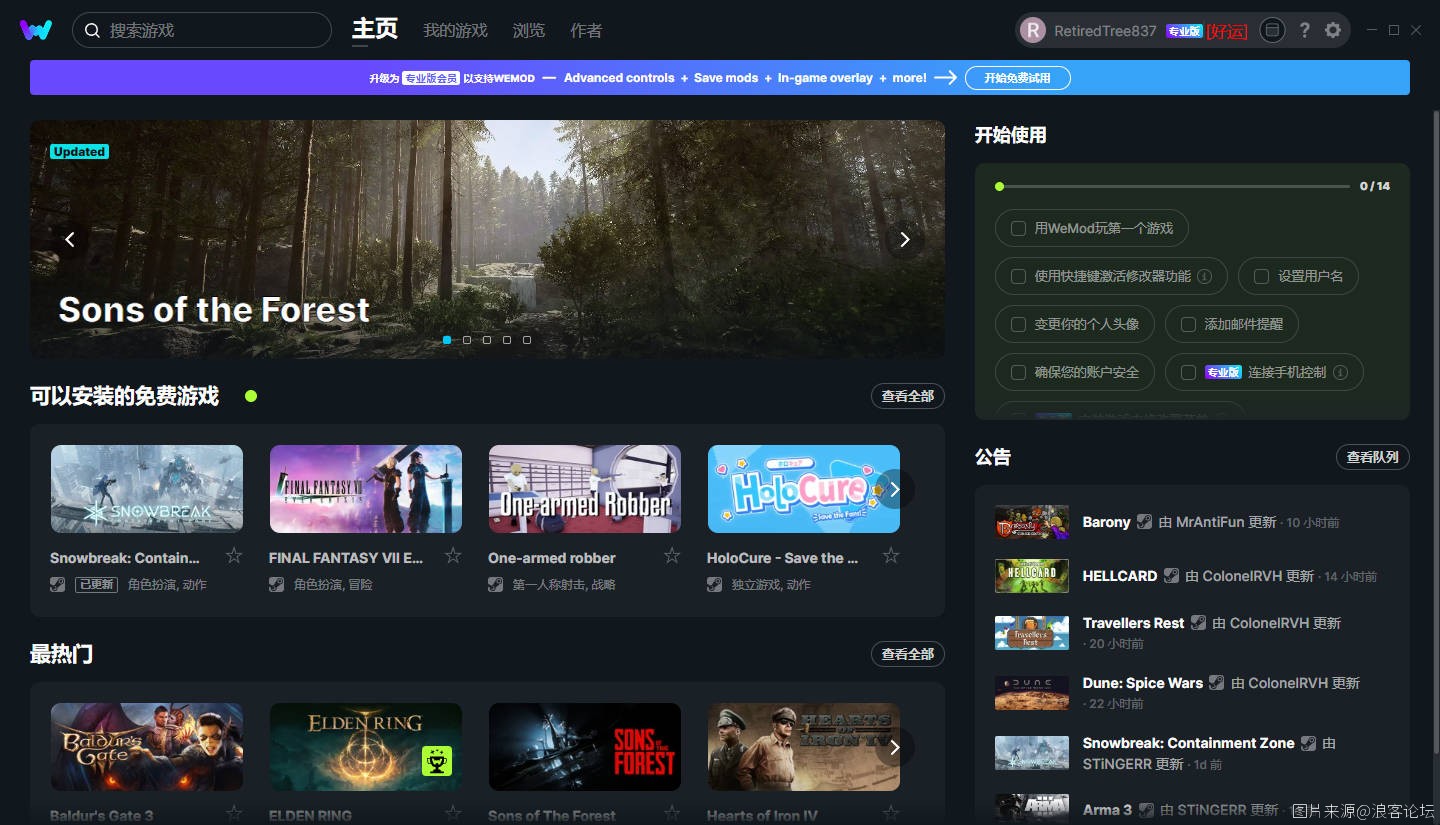
Task: Show next featured banner with right arrow
Action: 905,239
